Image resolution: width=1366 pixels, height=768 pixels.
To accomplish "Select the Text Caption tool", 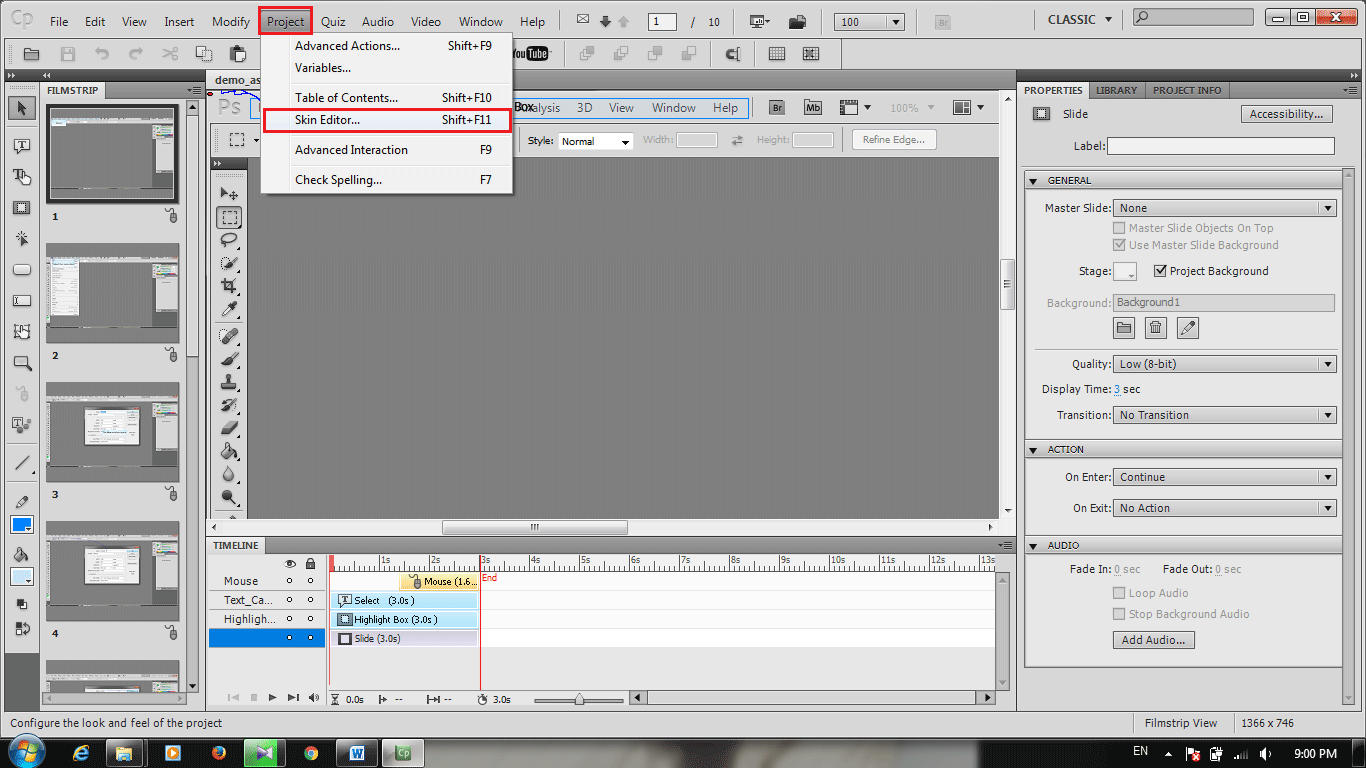I will (x=21, y=146).
